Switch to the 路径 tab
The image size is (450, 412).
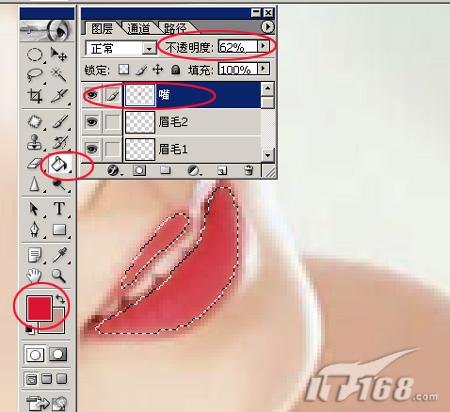[x=175, y=29]
